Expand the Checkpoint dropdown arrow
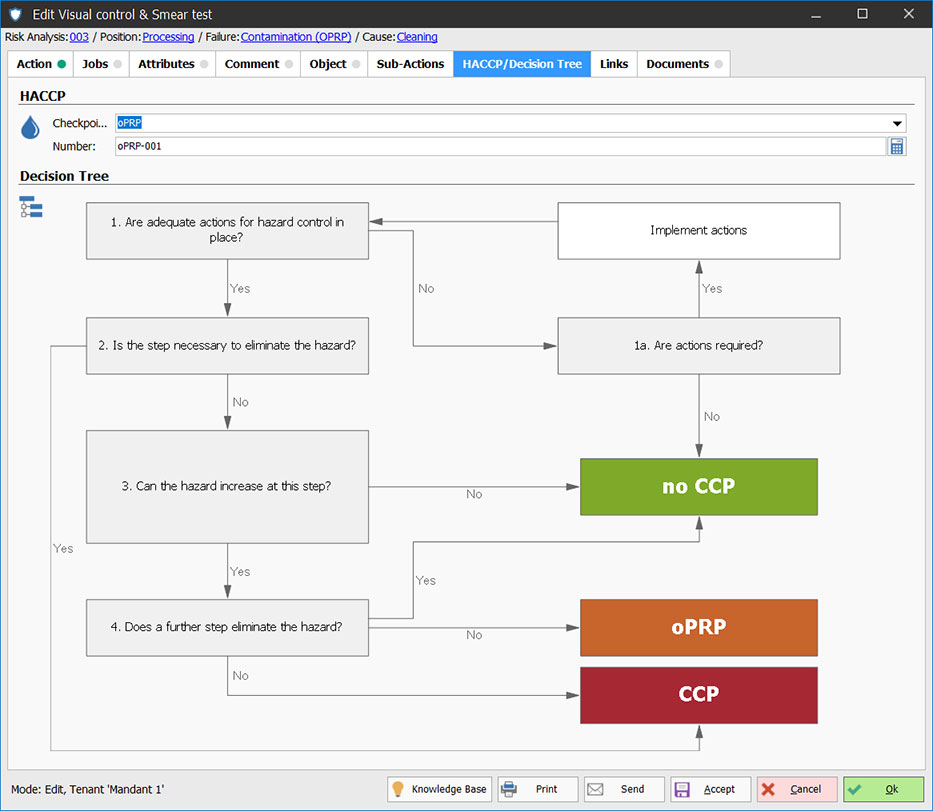Image resolution: width=933 pixels, height=811 pixels. tap(897, 123)
